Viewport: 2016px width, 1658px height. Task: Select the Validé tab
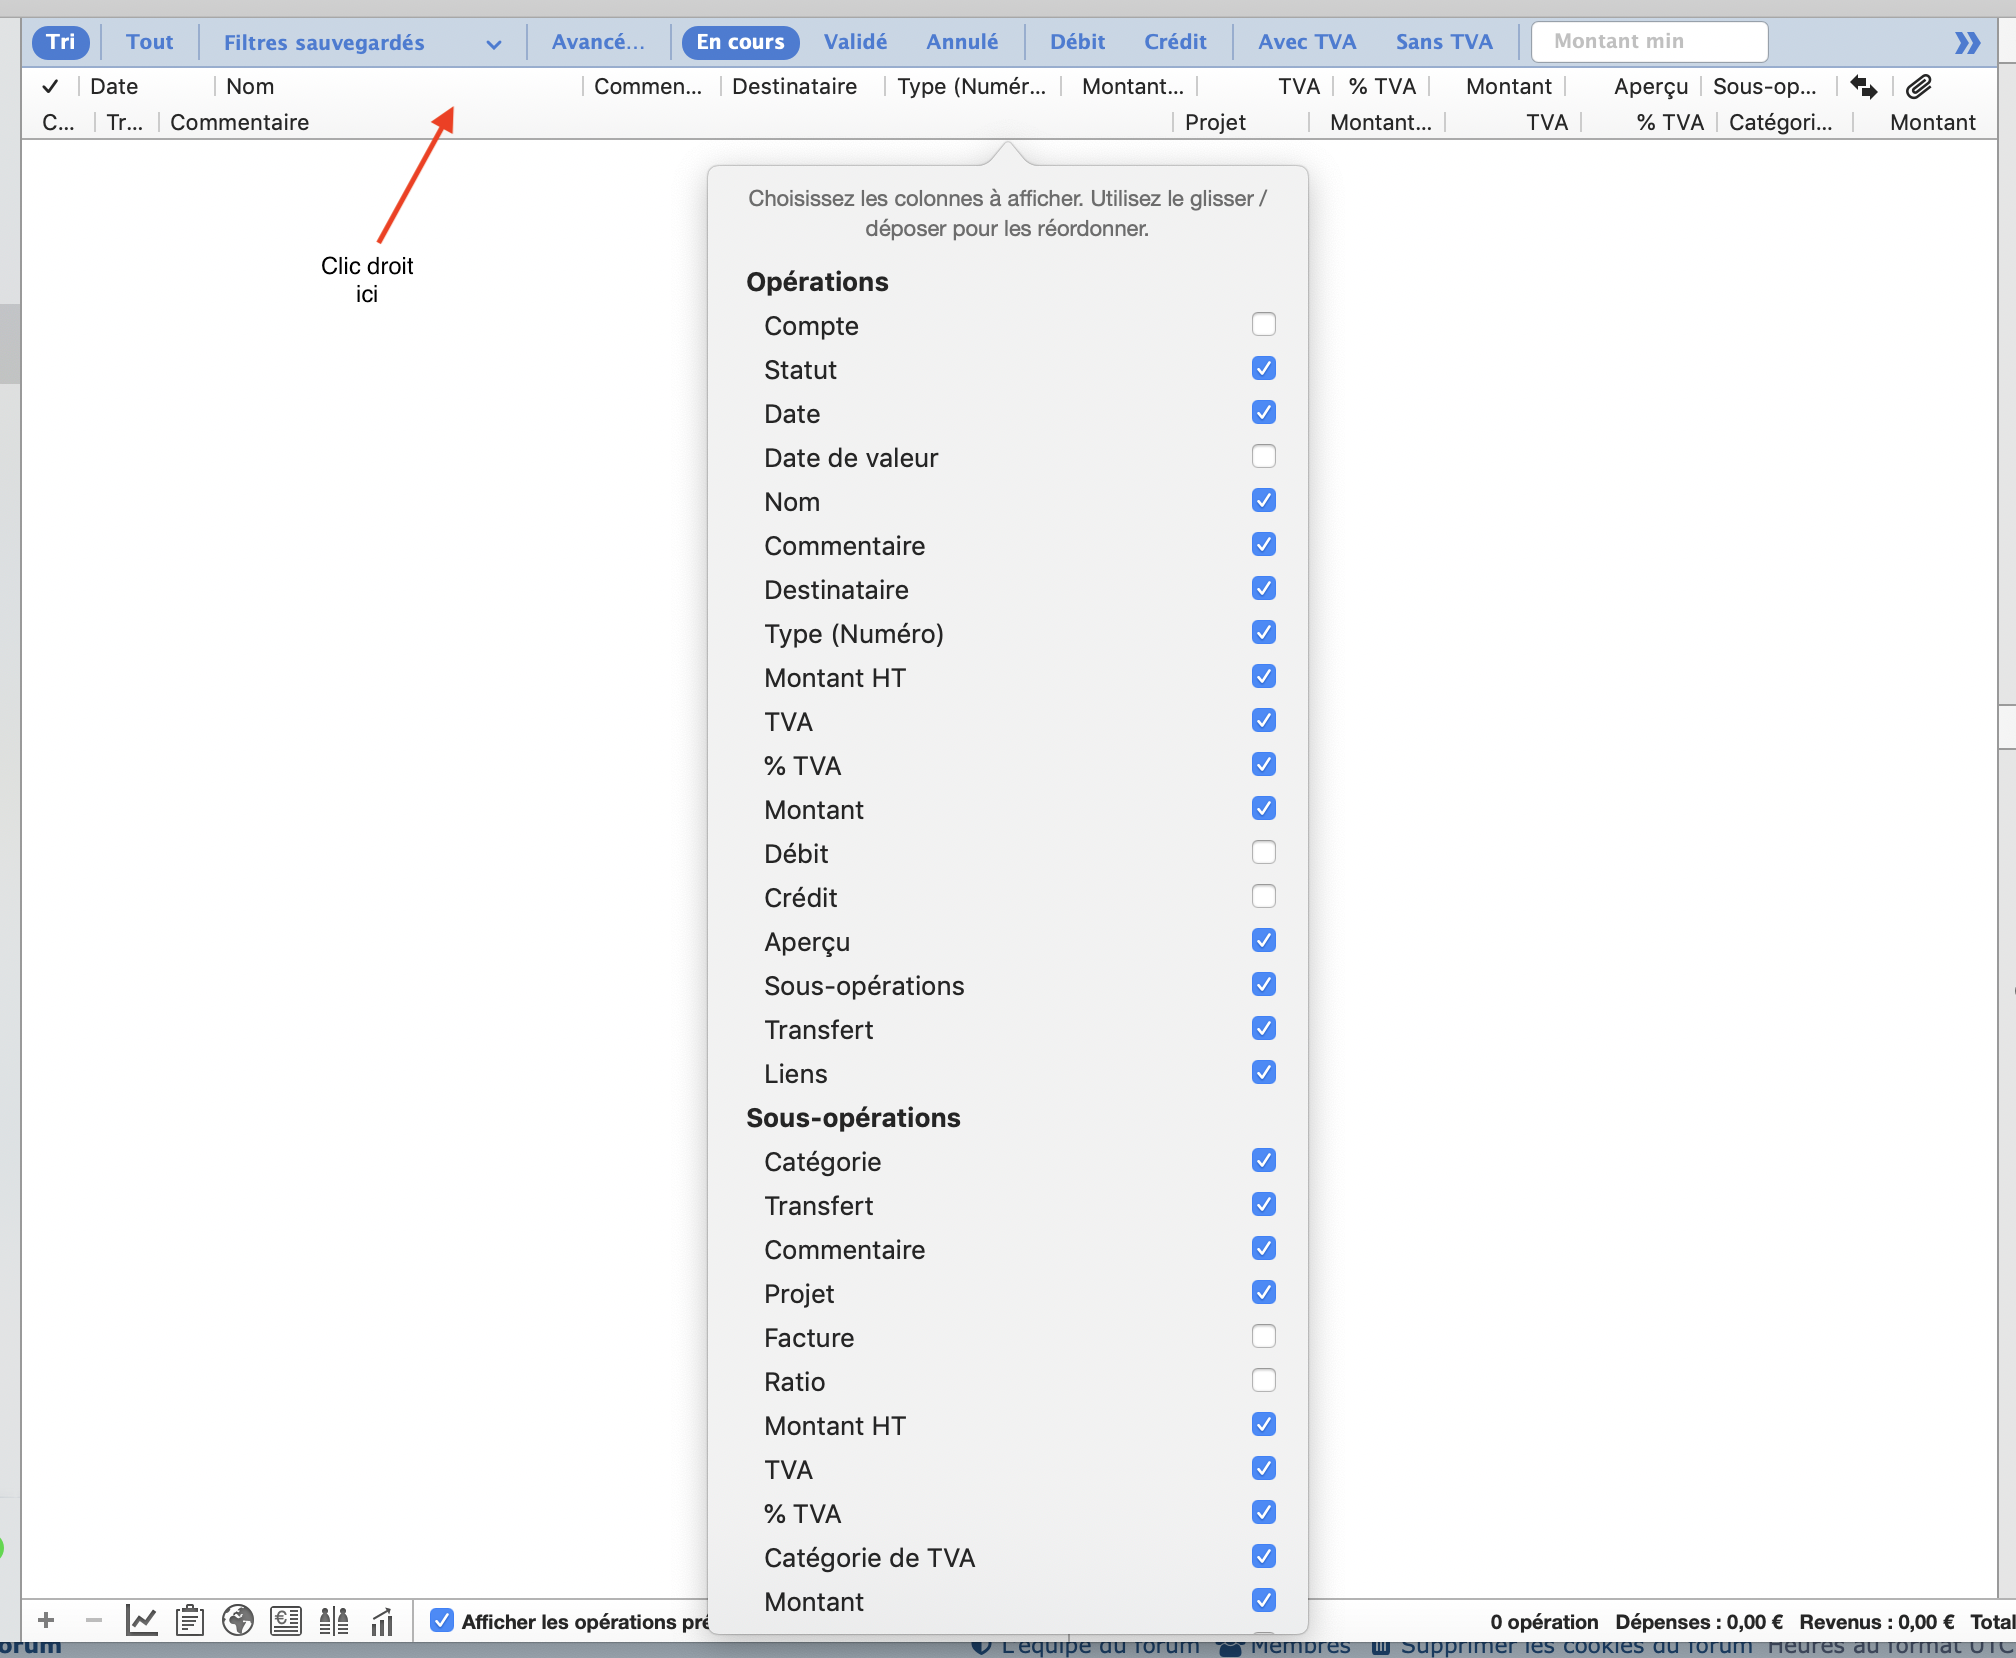click(856, 42)
